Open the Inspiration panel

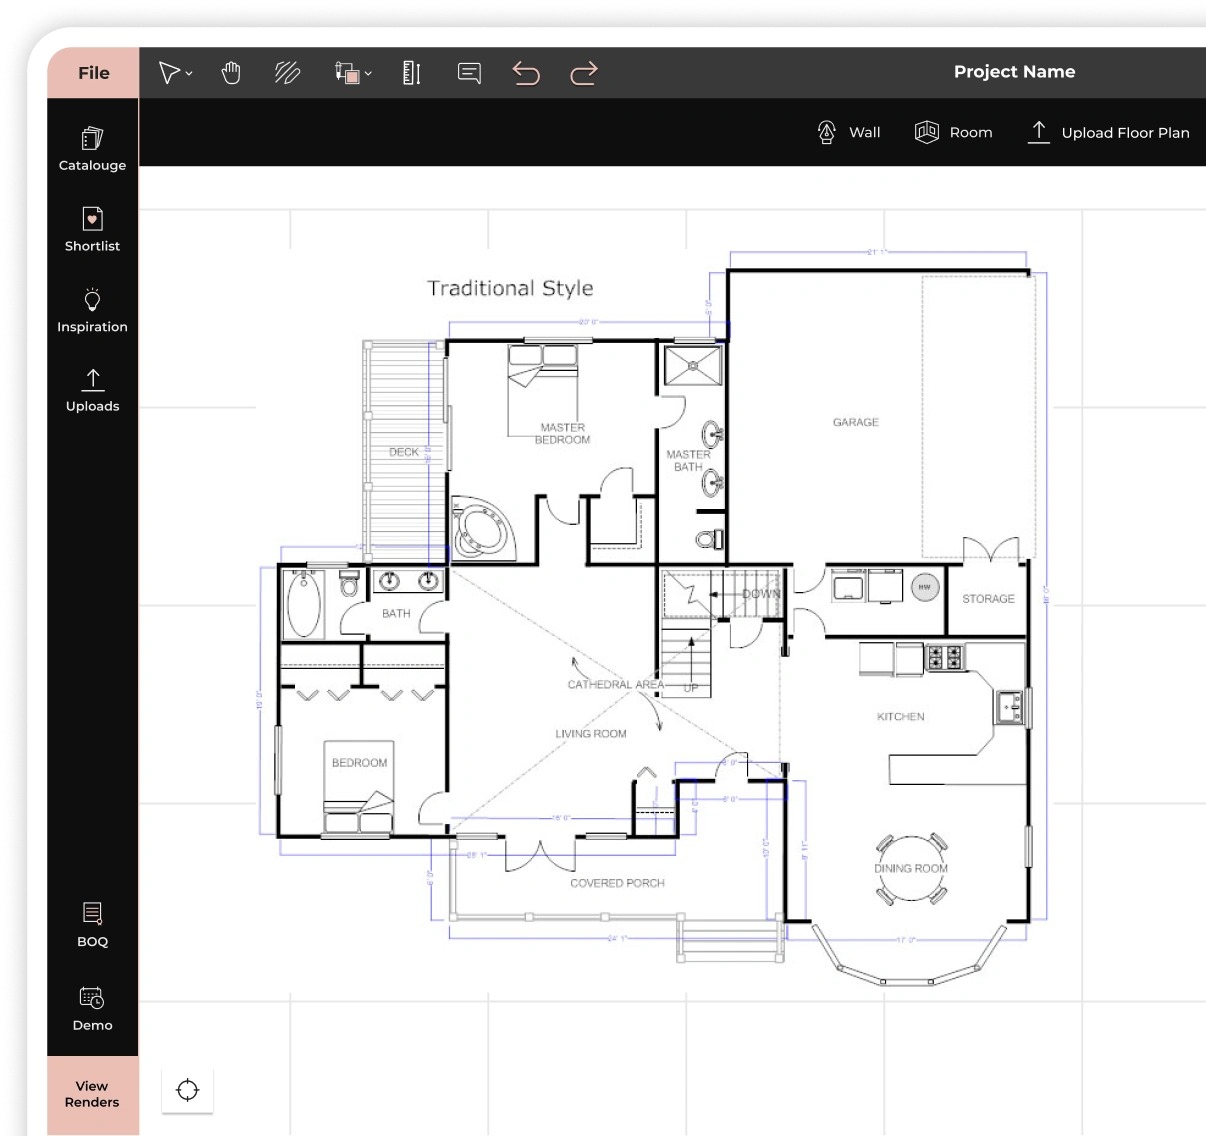tap(92, 310)
